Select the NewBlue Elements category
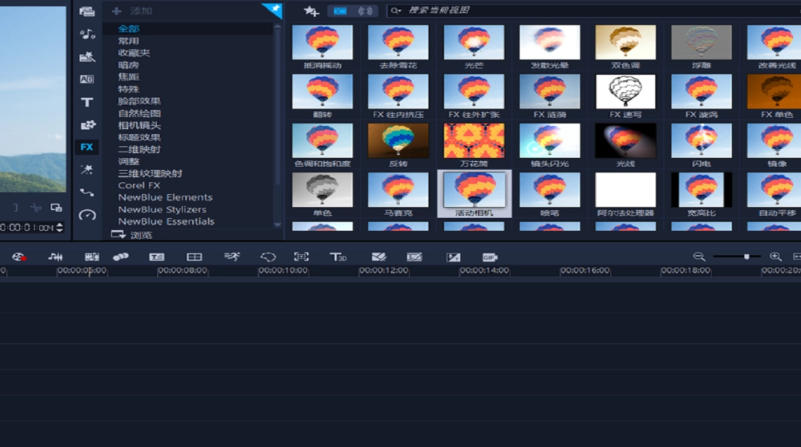 [x=165, y=197]
